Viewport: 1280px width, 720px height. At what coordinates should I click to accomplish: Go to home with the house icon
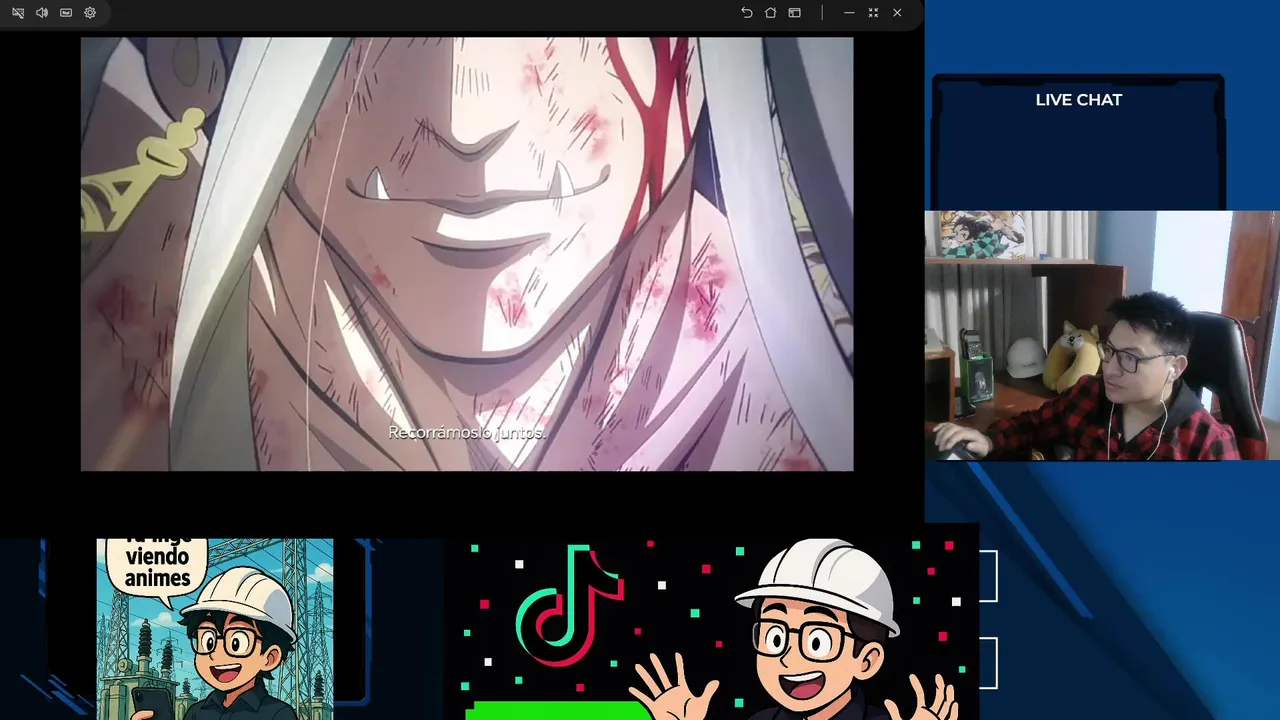(x=770, y=13)
